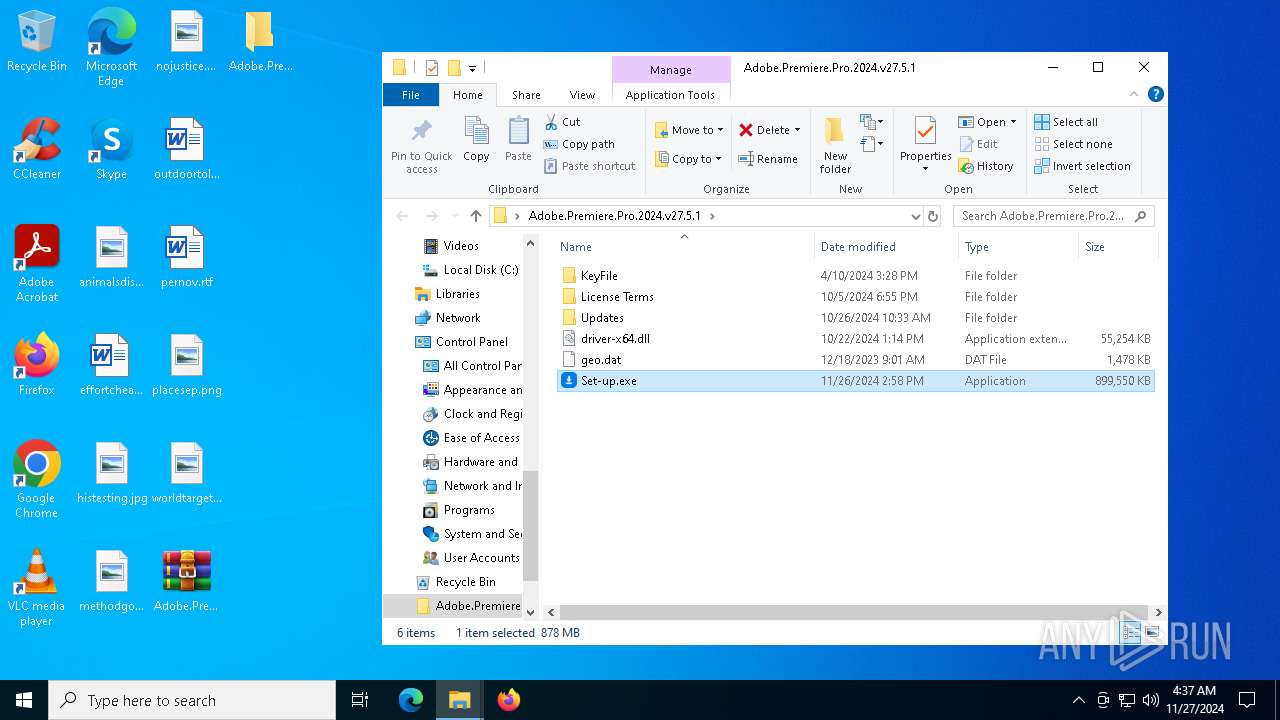Select the Updates folder
The width and height of the screenshot is (1280, 720).
click(855, 318)
